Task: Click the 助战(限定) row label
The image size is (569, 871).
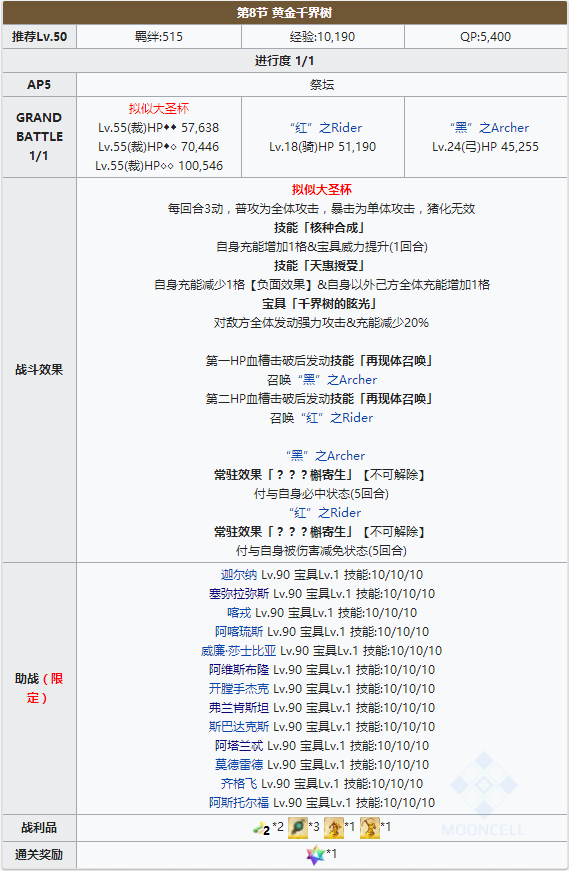Action: tap(39, 689)
